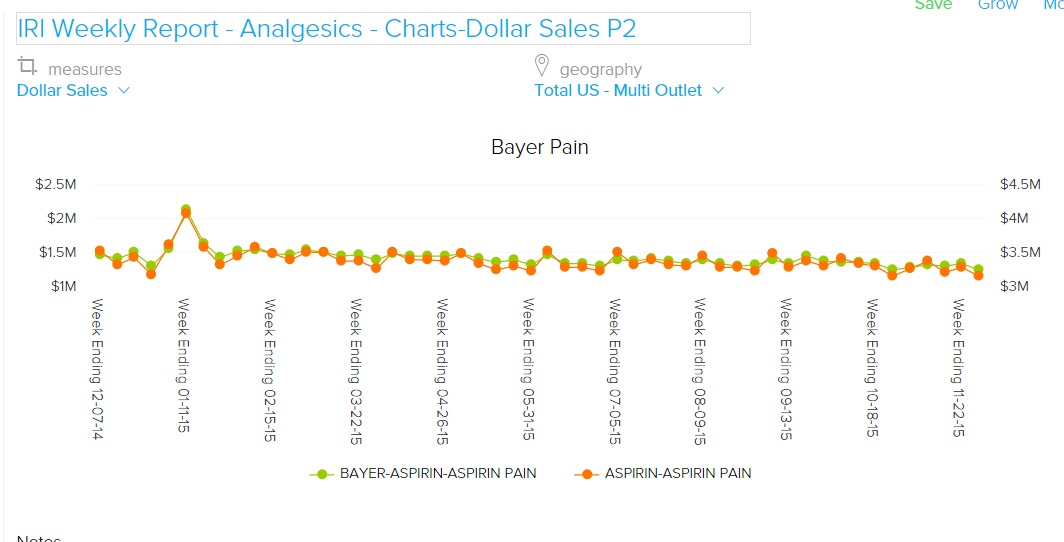Screen dimensions: 1064x542
Task: Click the $2.5M left axis label
Action: [56, 184]
